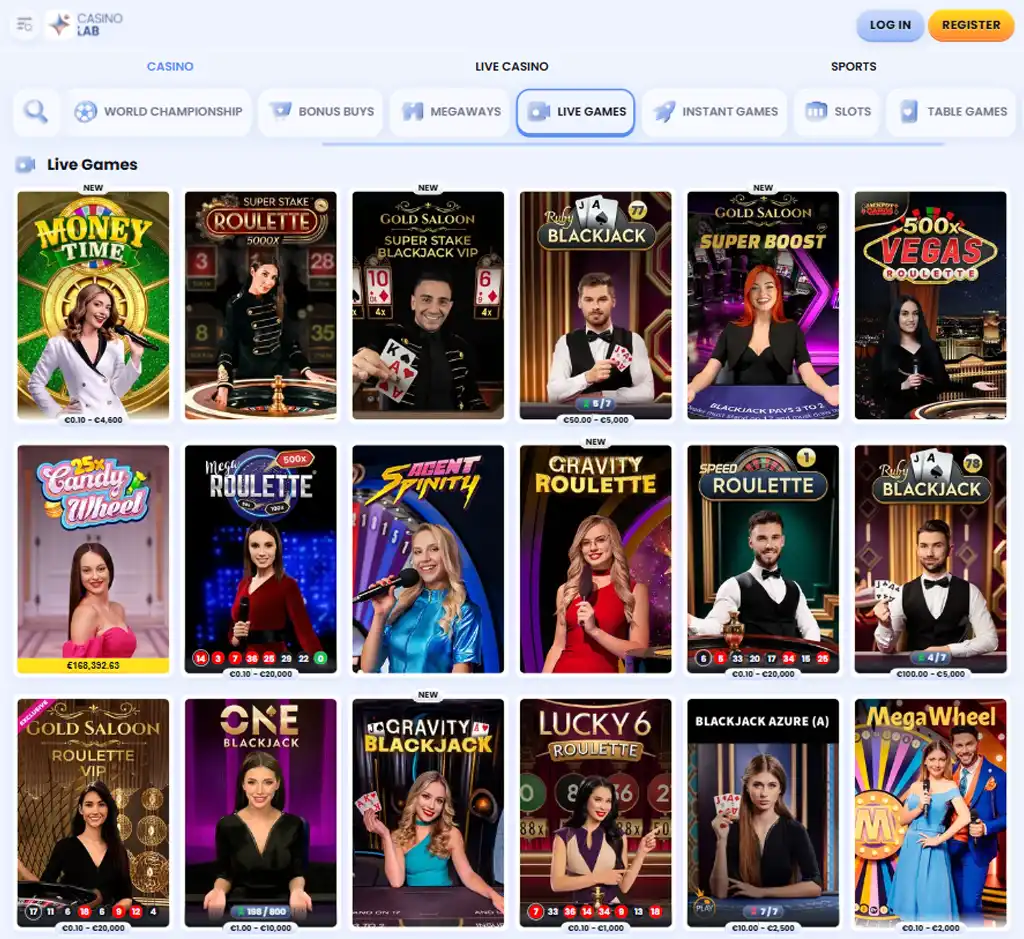The image size is (1024, 939).
Task: Open Ruby Blackjack 77 table
Action: point(596,304)
